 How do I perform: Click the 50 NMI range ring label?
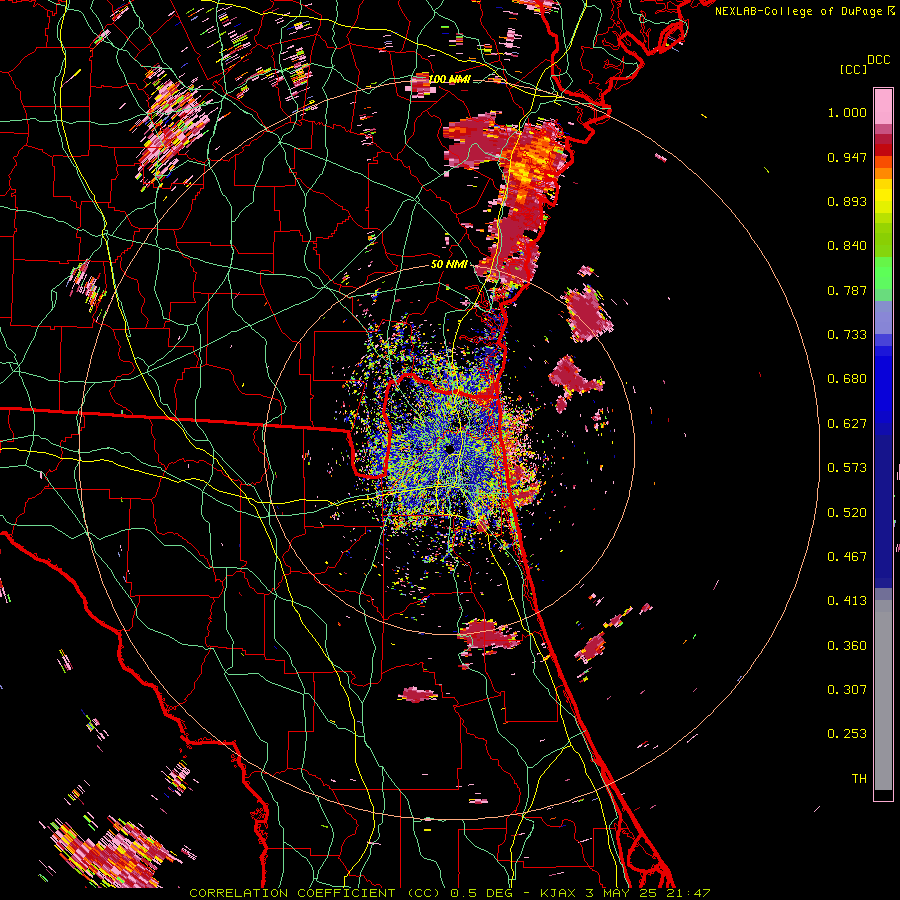449,265
